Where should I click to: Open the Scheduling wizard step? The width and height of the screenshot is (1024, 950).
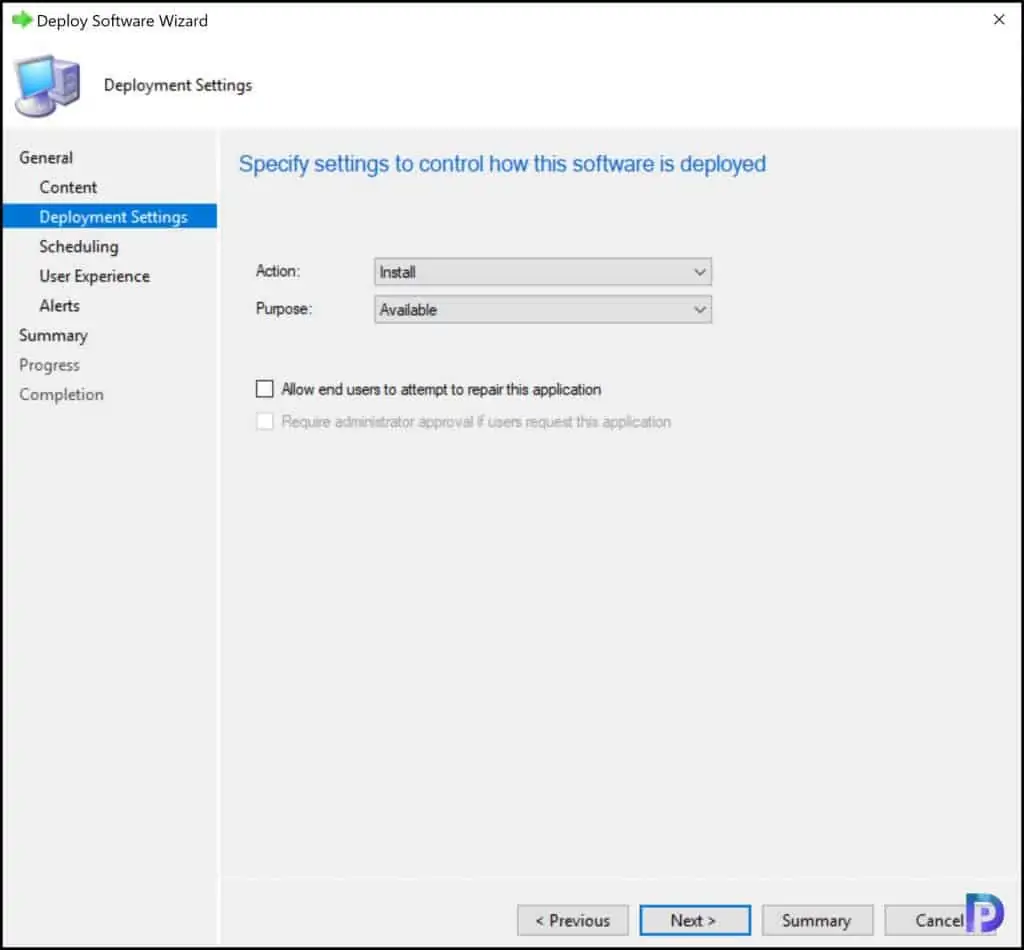pos(79,247)
